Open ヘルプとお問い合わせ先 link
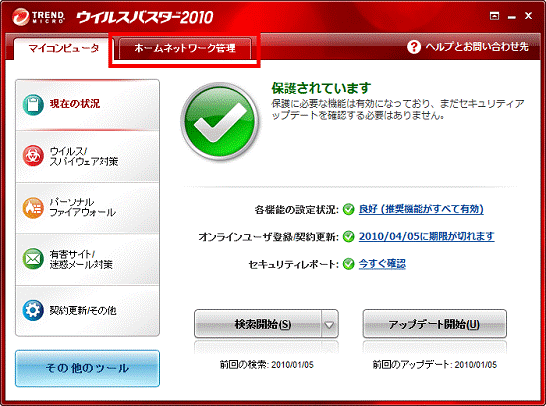 coord(477,47)
